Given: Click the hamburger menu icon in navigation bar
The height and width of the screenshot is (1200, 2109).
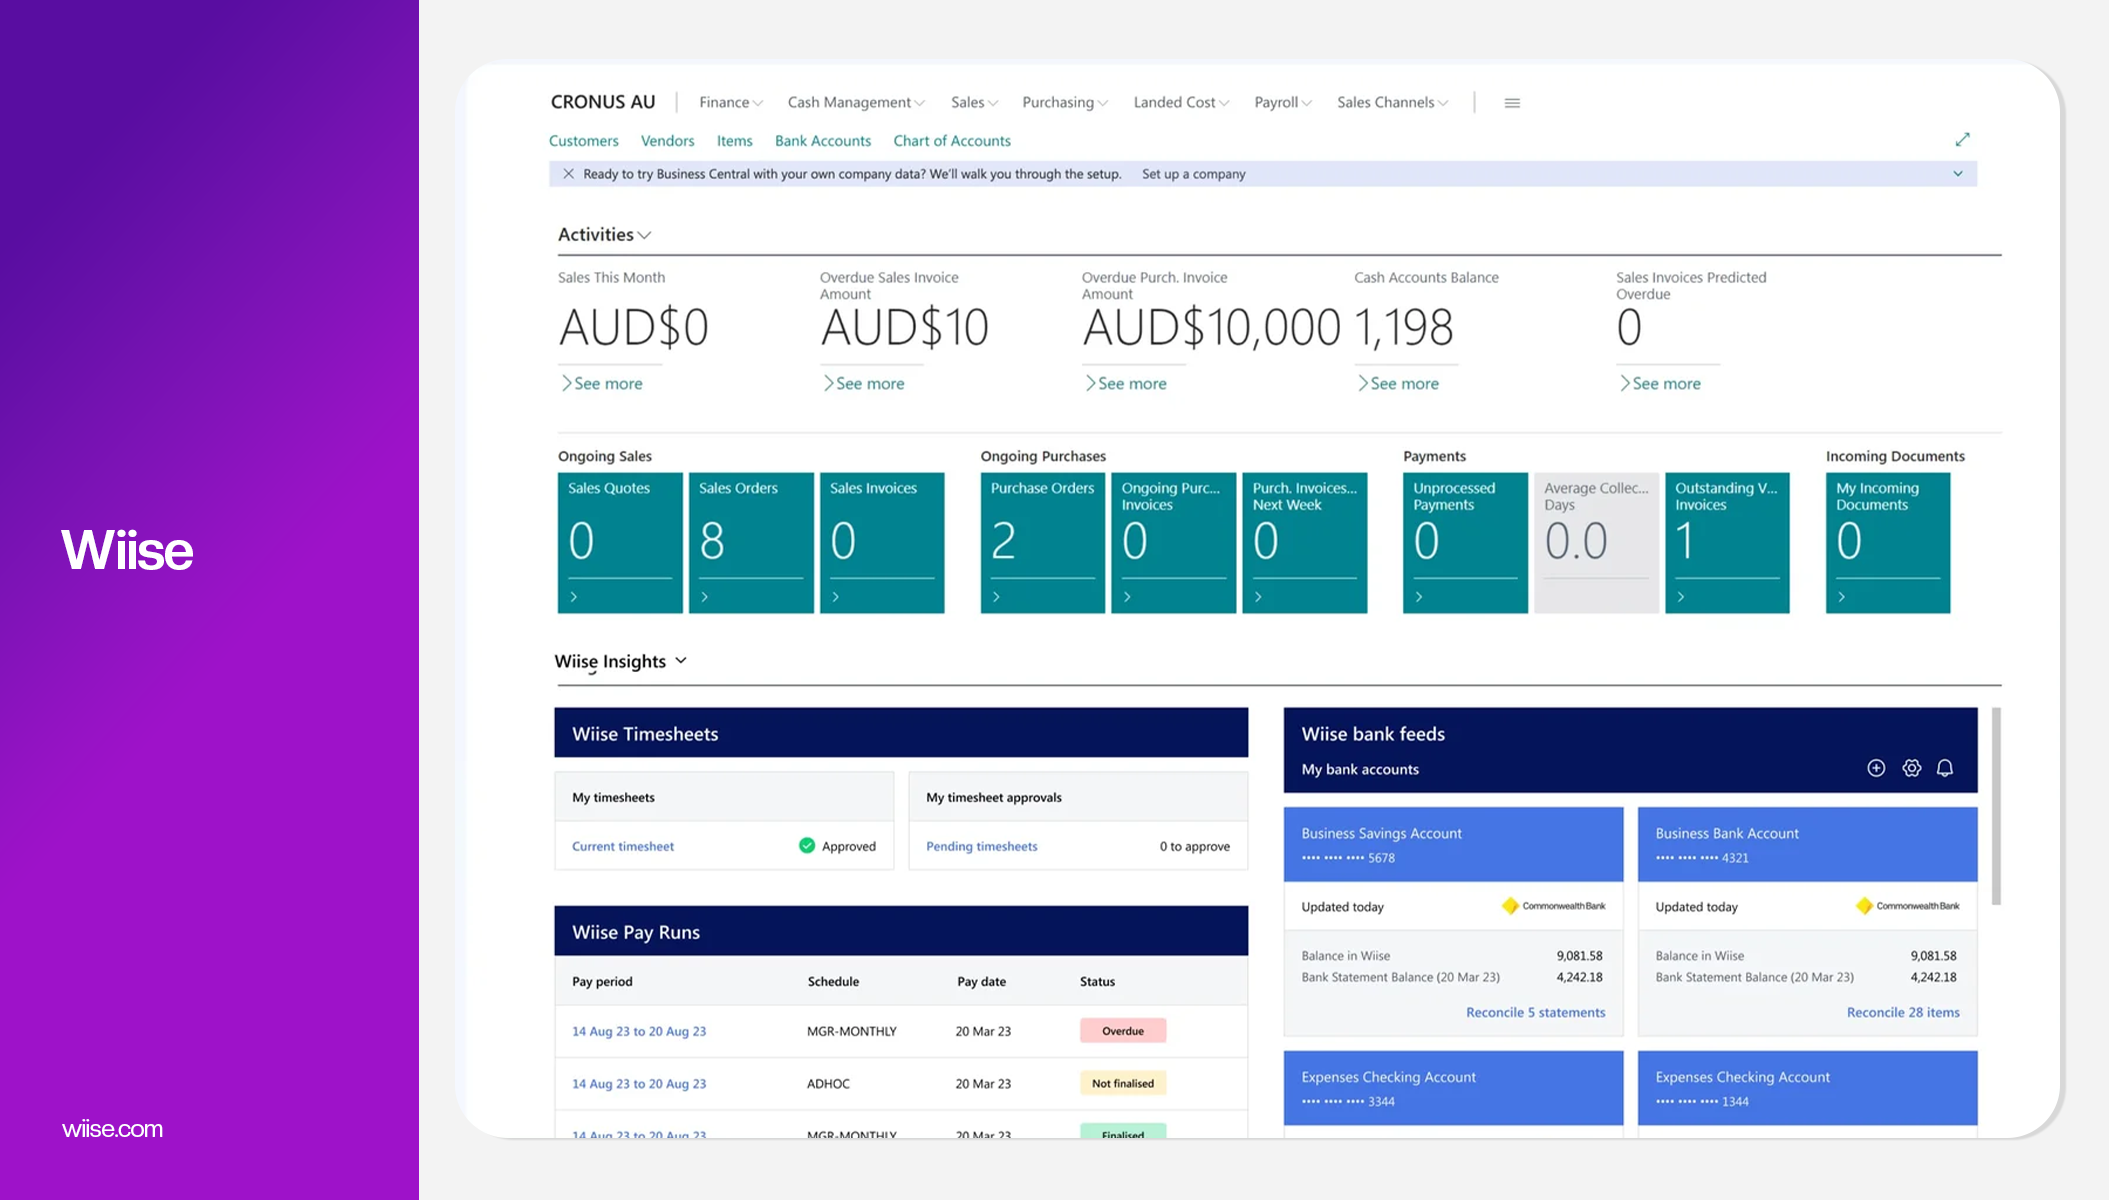Looking at the screenshot, I should 1512,103.
